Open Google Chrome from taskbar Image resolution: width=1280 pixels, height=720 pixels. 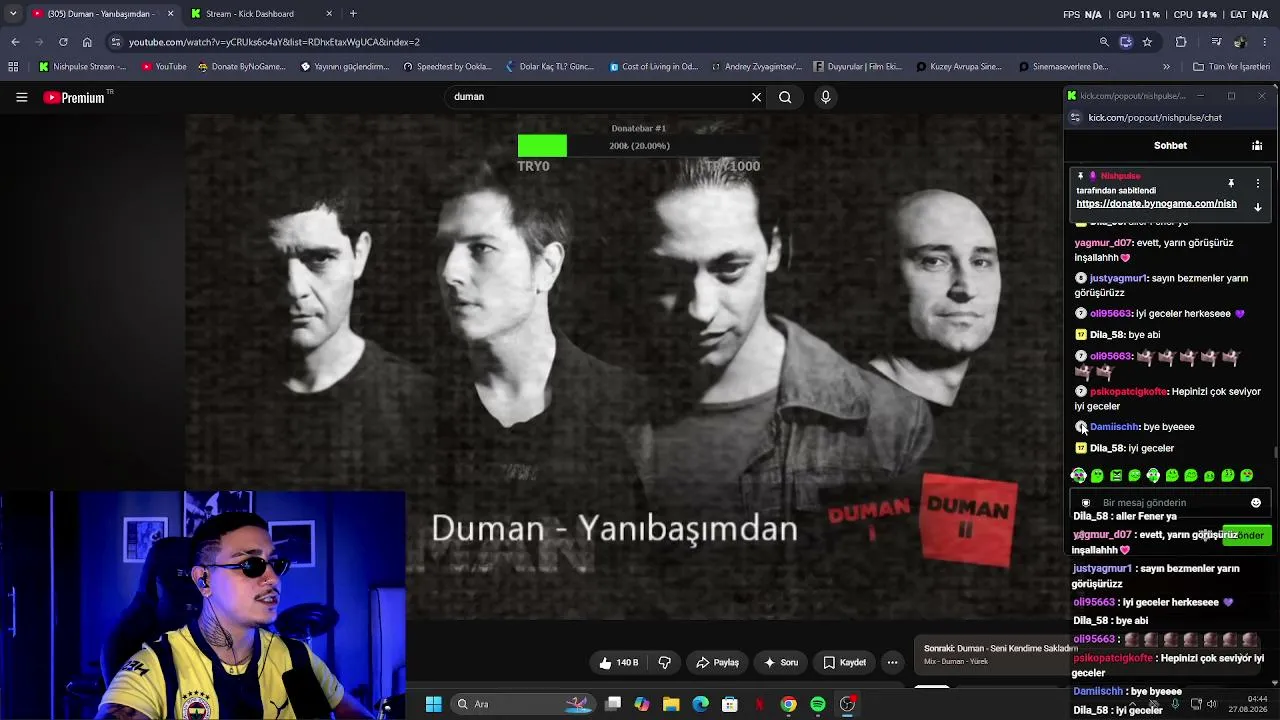coord(789,704)
